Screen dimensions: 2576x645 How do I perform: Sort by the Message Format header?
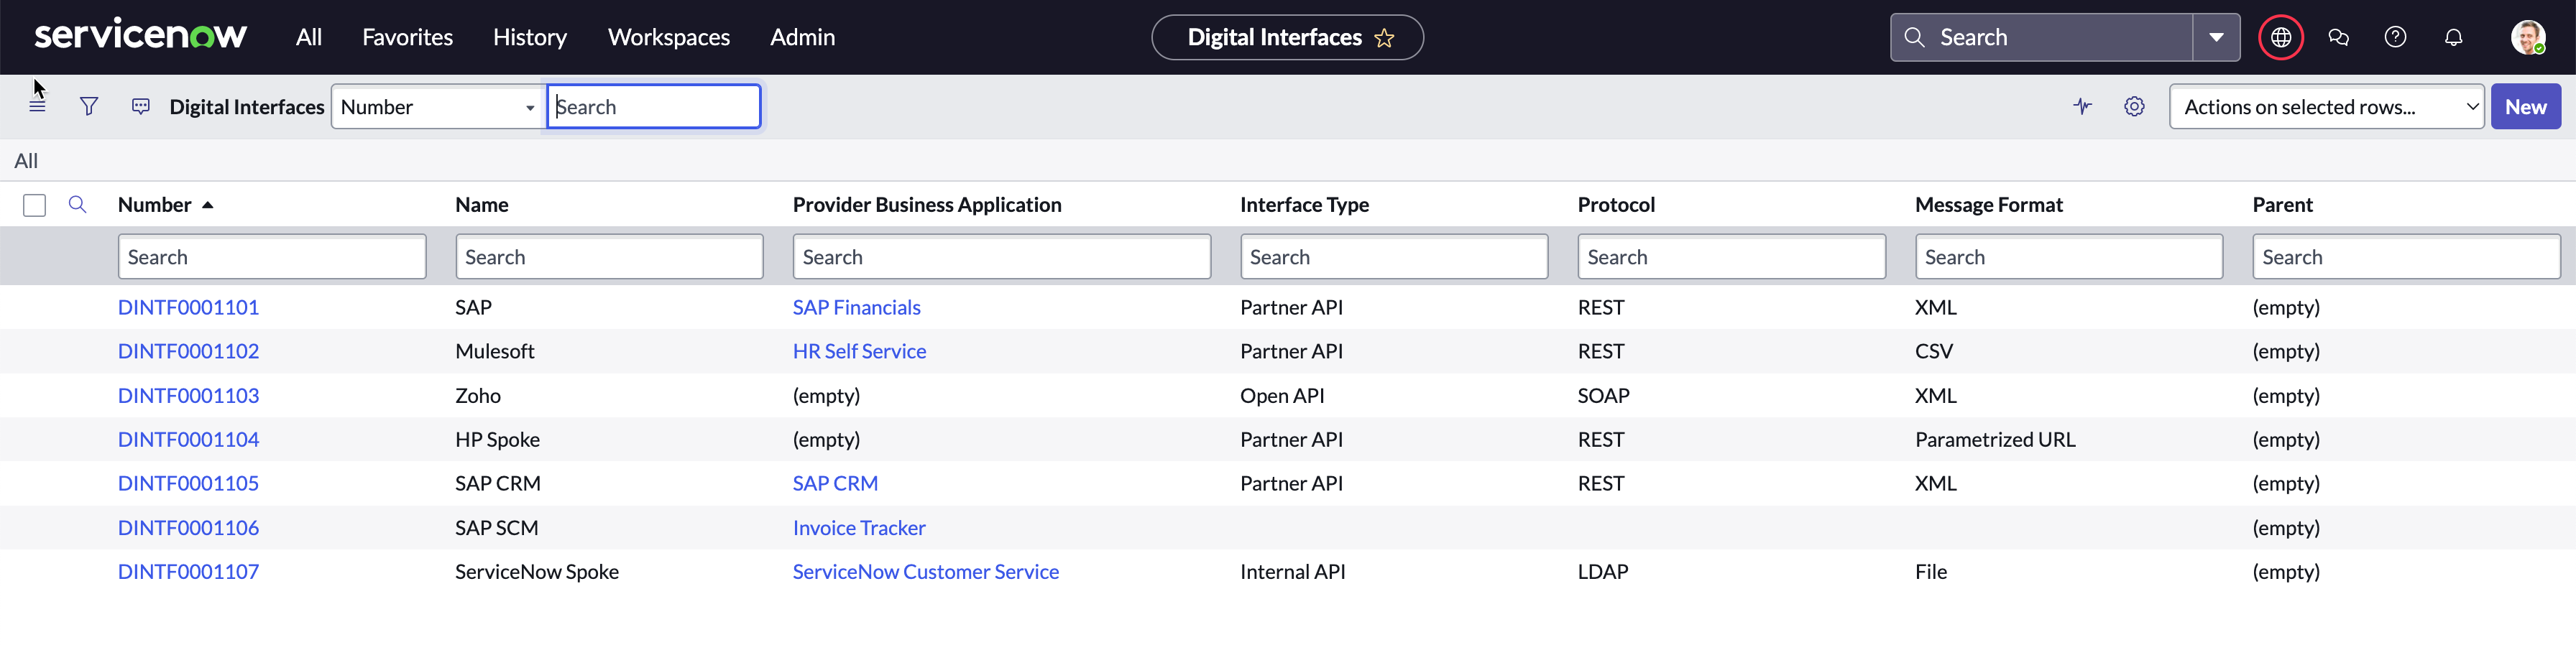coord(1988,204)
